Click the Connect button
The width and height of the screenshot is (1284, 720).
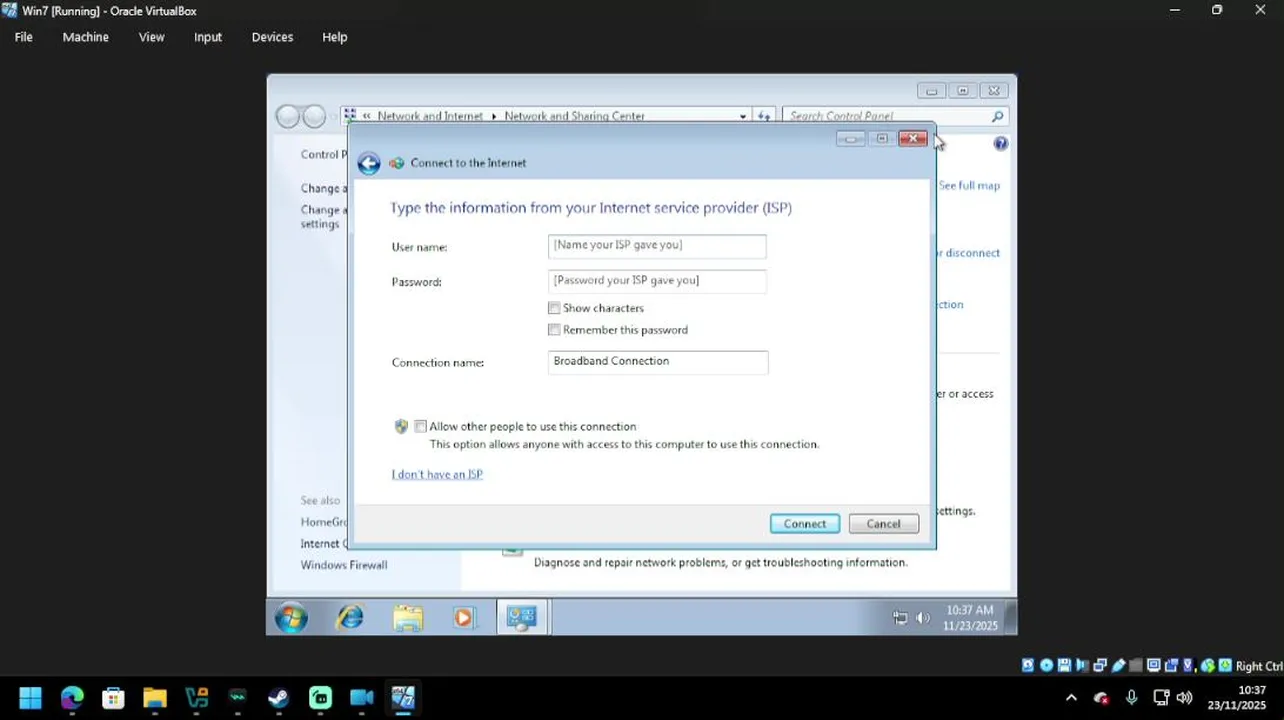click(x=805, y=524)
